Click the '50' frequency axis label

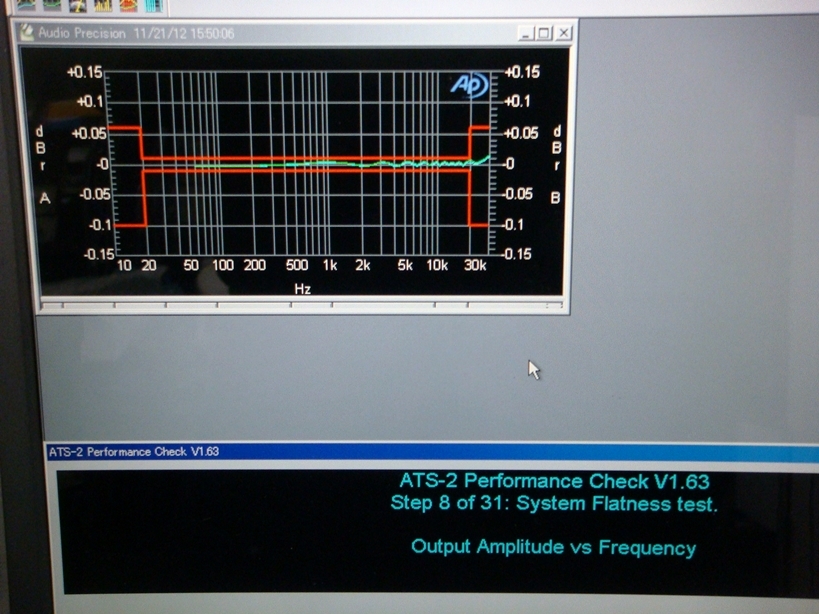tap(191, 265)
